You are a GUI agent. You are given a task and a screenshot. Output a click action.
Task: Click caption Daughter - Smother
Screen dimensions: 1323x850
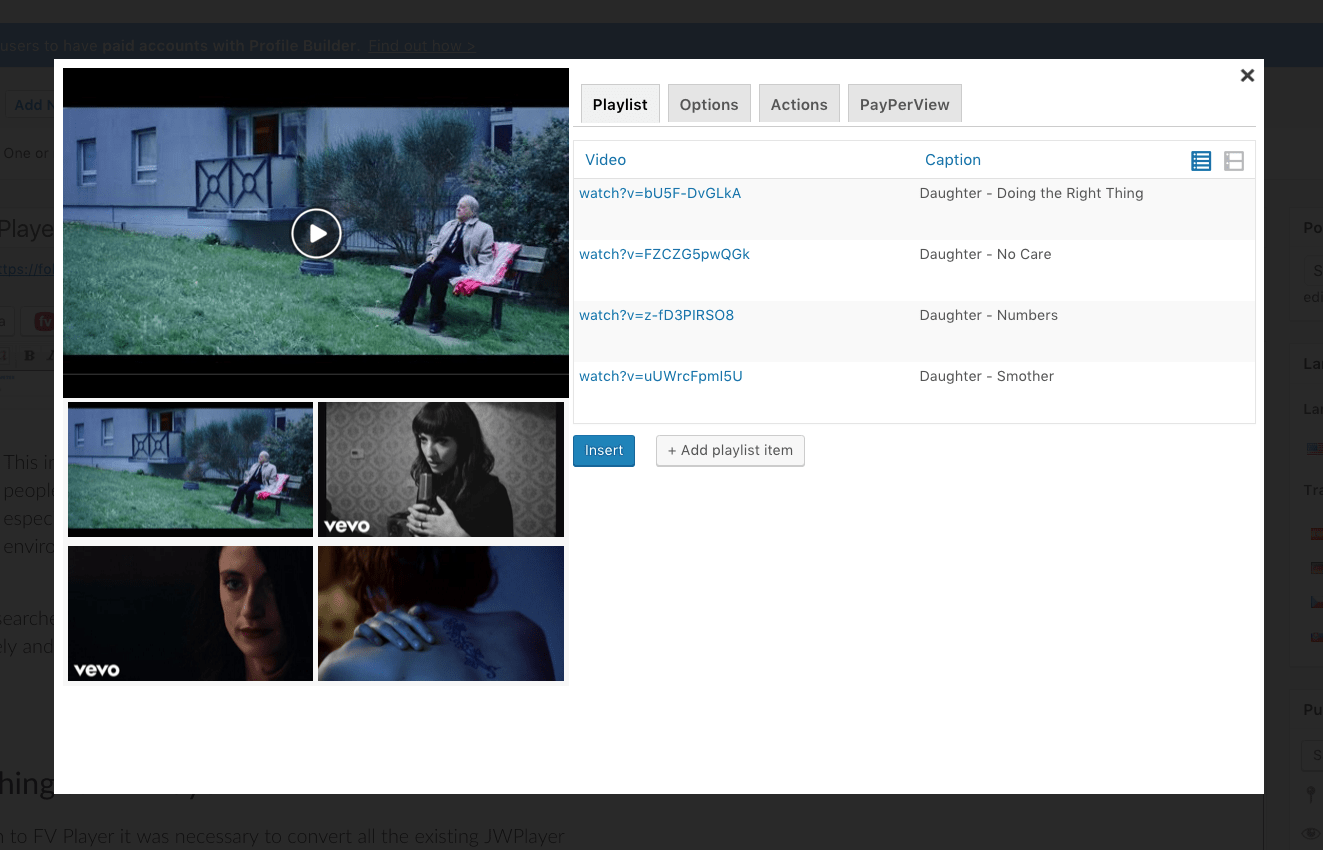986,376
